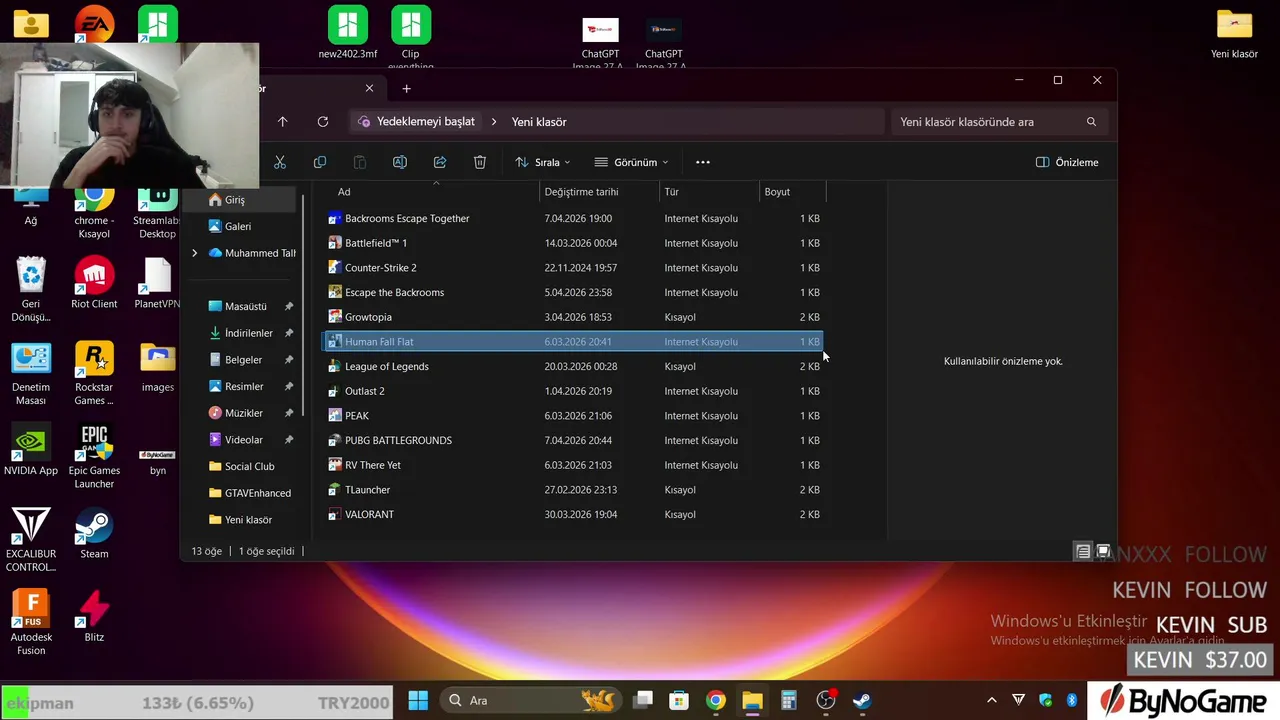1280x720 pixels.
Task: Select the VALORANT shortcut row
Action: point(572,514)
